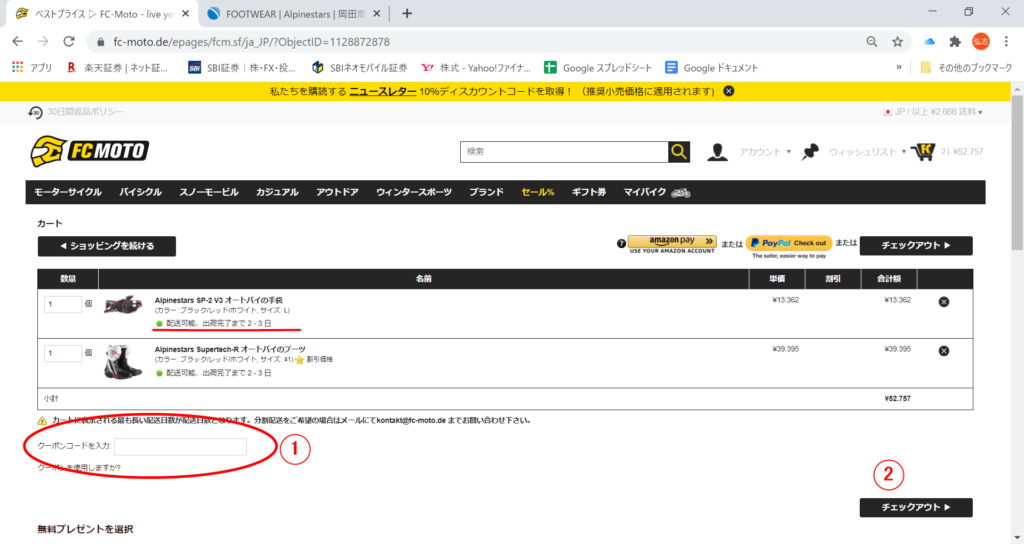Open the shopping cart icon

[x=923, y=152]
